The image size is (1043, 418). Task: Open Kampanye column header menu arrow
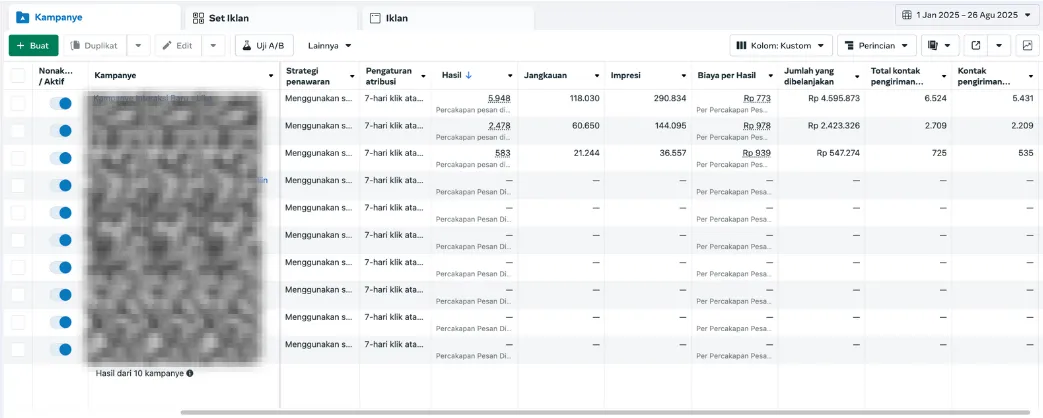pyautogui.click(x=271, y=76)
